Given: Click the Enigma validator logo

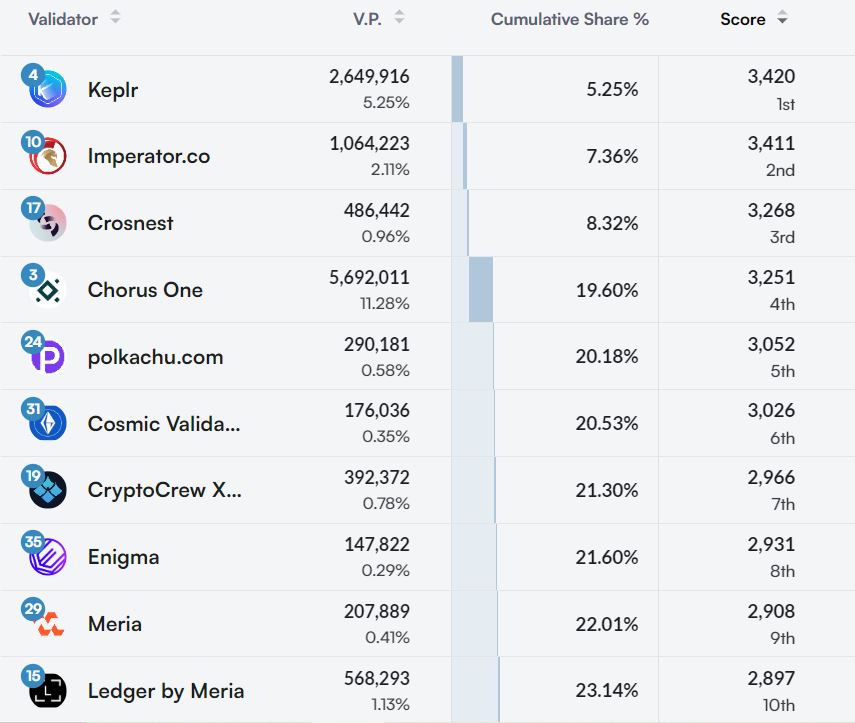Looking at the screenshot, I should click(48, 557).
